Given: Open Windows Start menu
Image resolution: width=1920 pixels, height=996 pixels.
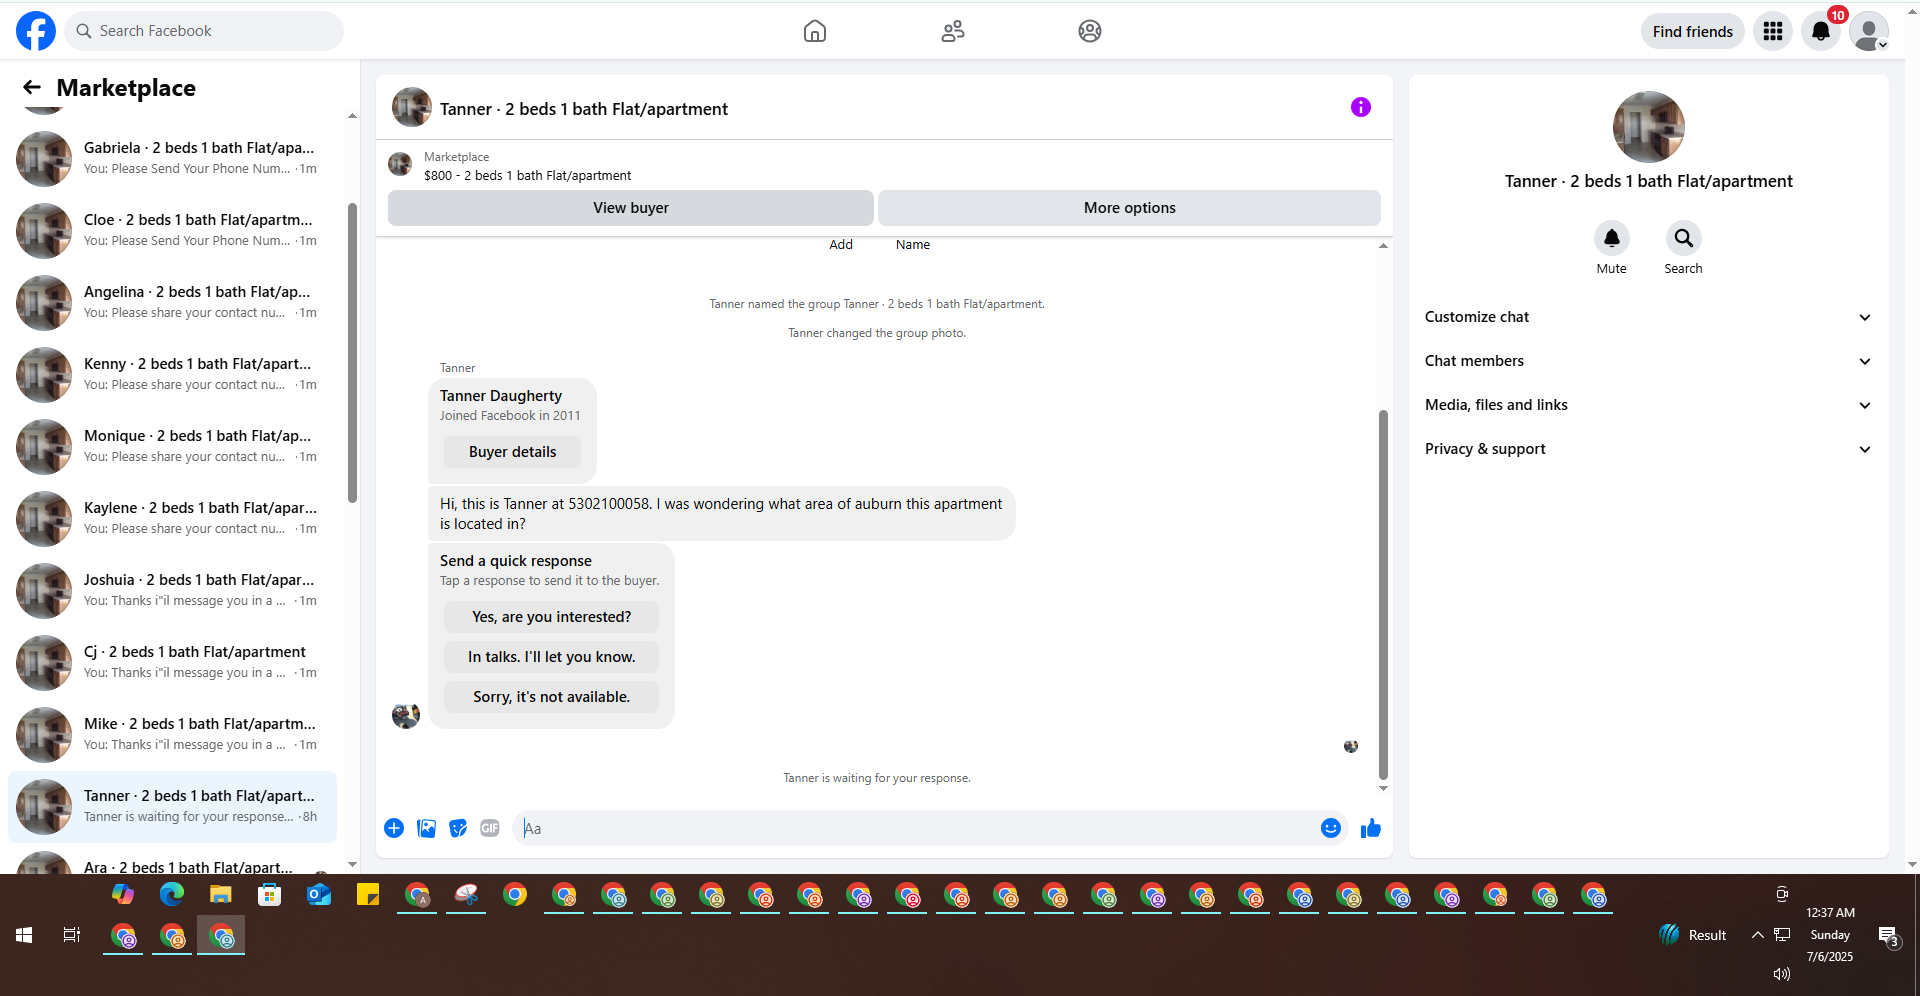Looking at the screenshot, I should coord(24,935).
